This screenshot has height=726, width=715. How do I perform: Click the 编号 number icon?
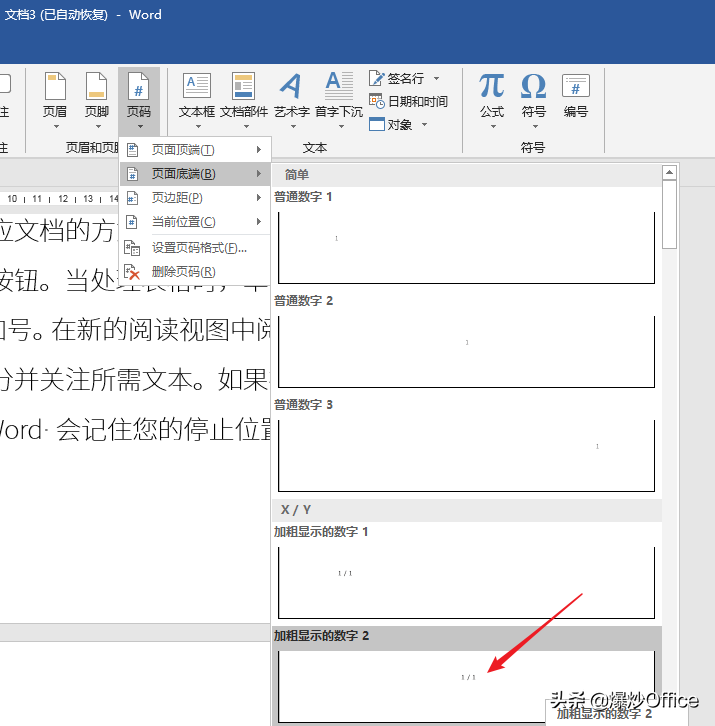tap(576, 86)
